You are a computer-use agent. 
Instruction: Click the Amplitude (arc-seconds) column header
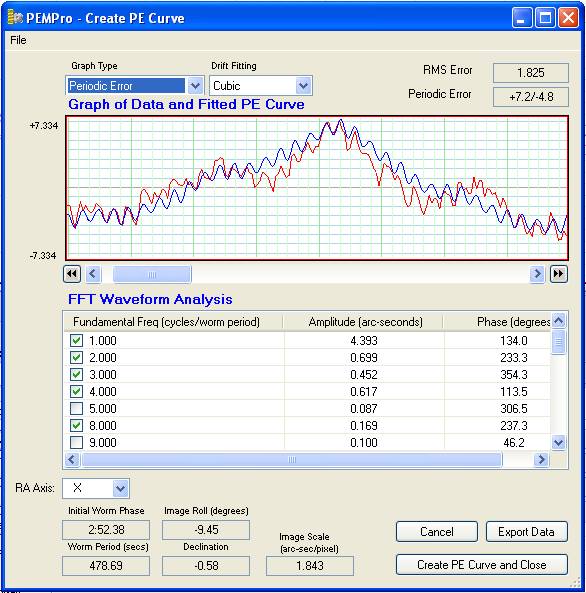coord(363,322)
